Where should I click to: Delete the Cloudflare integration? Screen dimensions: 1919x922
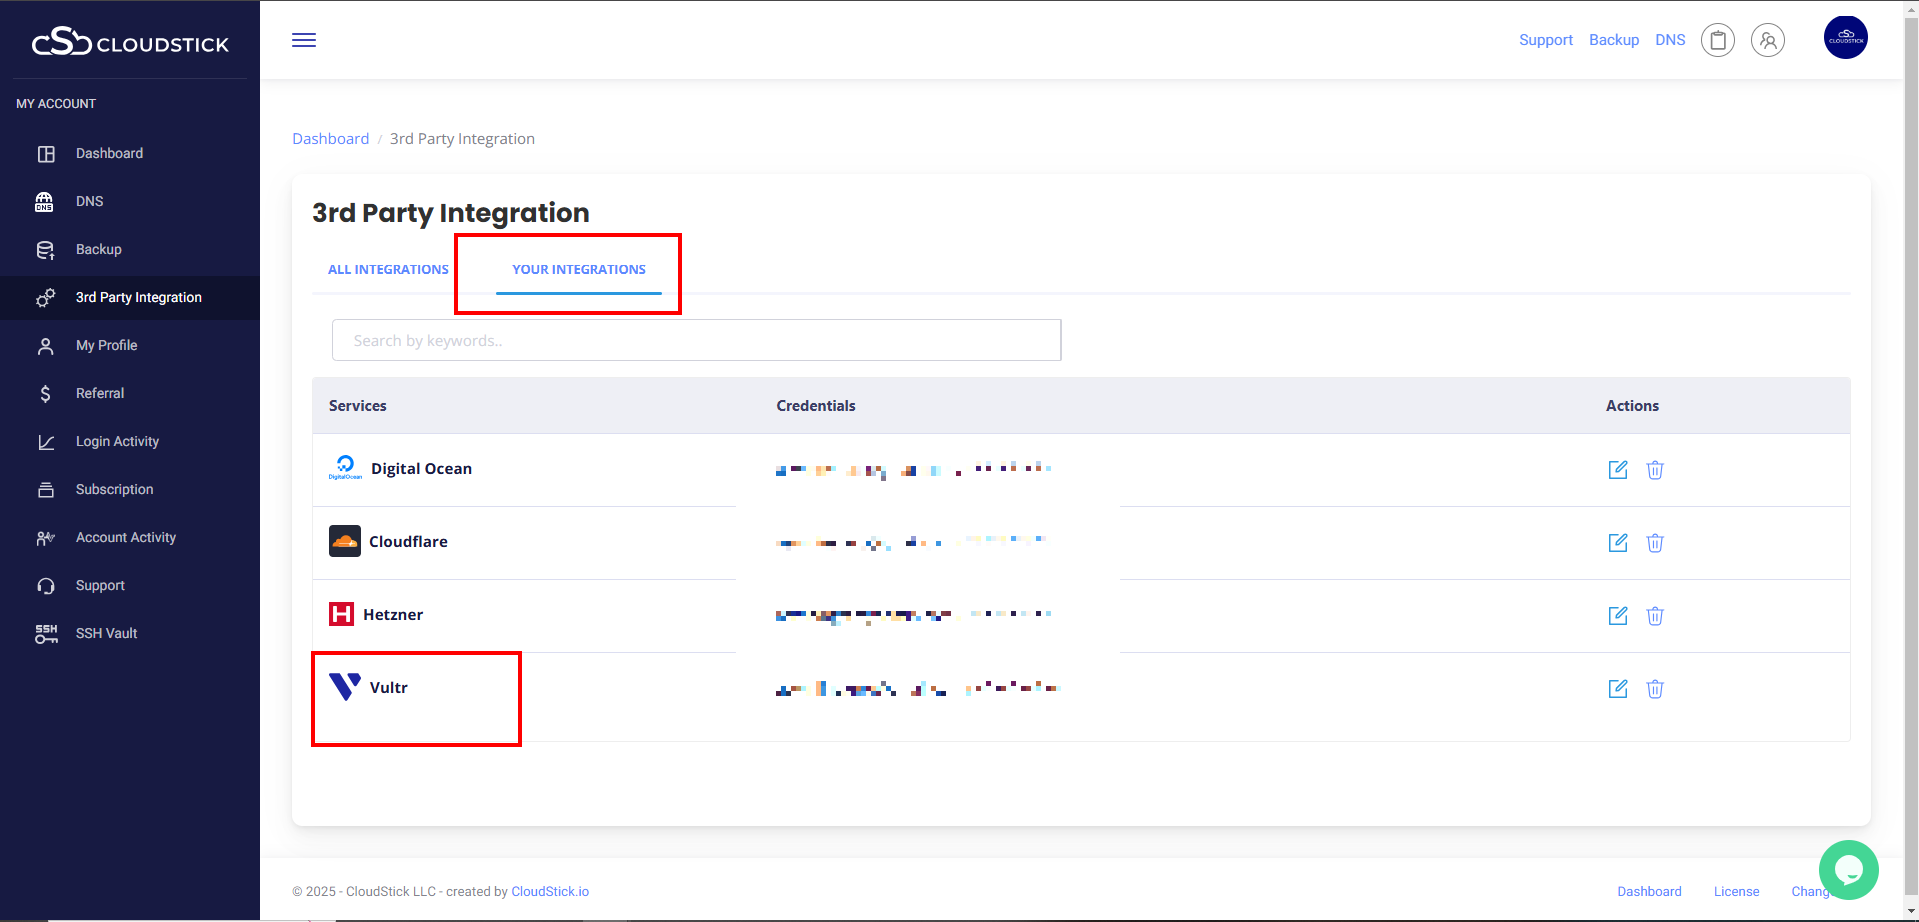click(1655, 543)
